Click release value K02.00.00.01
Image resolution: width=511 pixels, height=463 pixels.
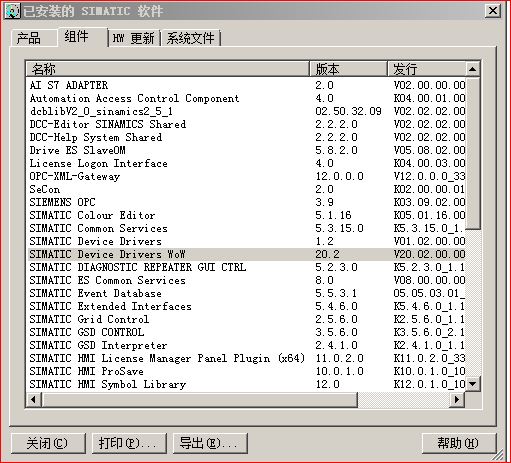[x=429, y=189]
